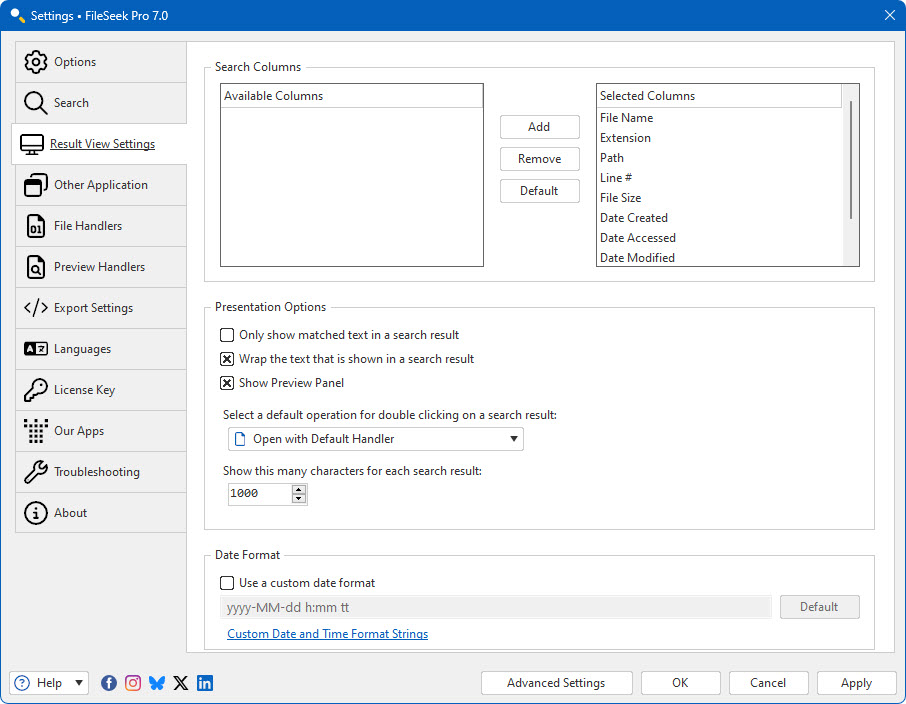Click the document icon in the handler dropdown
906x704 pixels.
coord(240,439)
